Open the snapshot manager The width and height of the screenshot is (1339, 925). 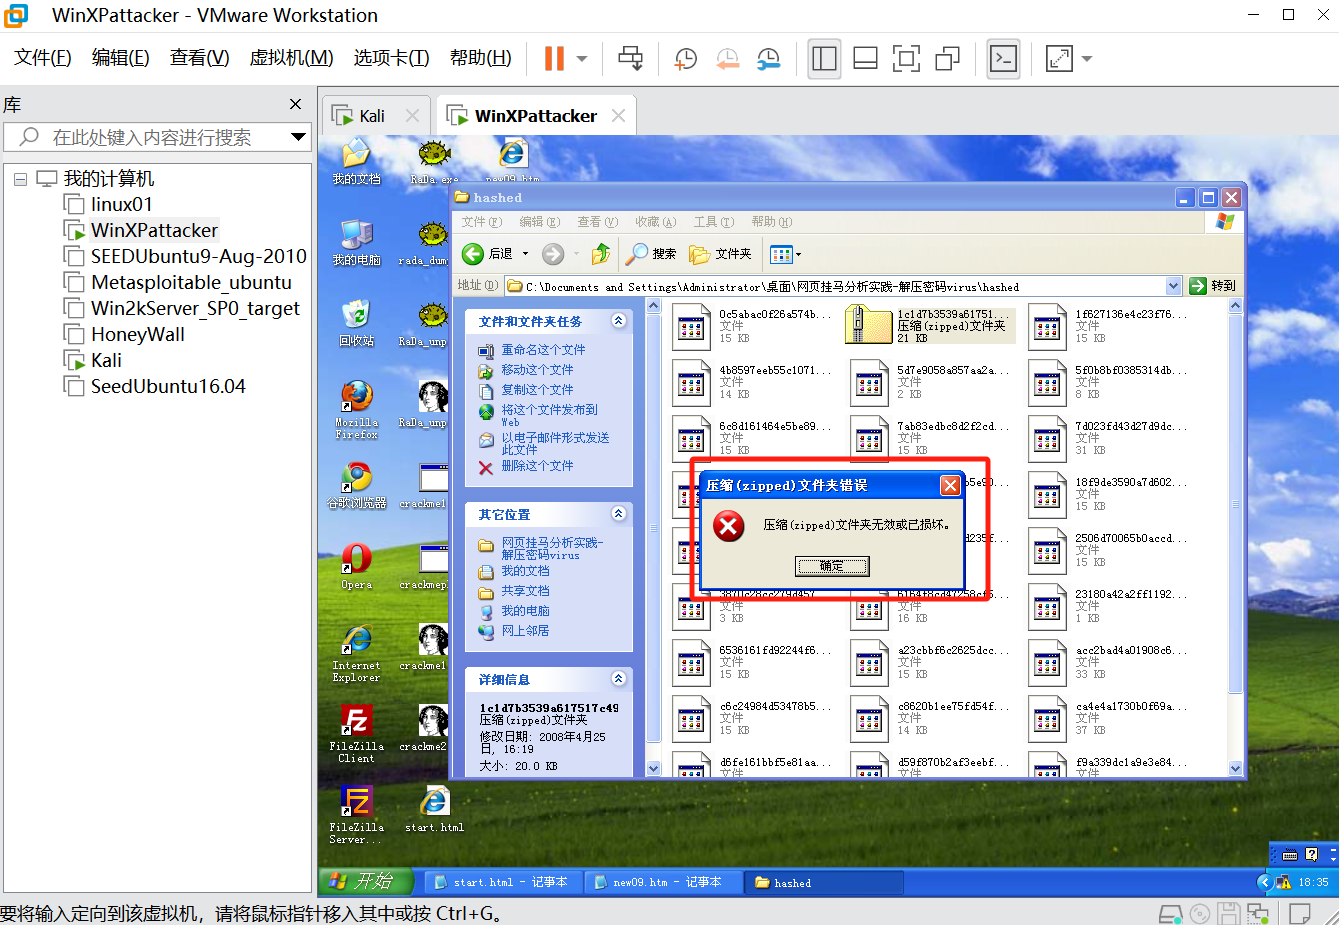769,58
